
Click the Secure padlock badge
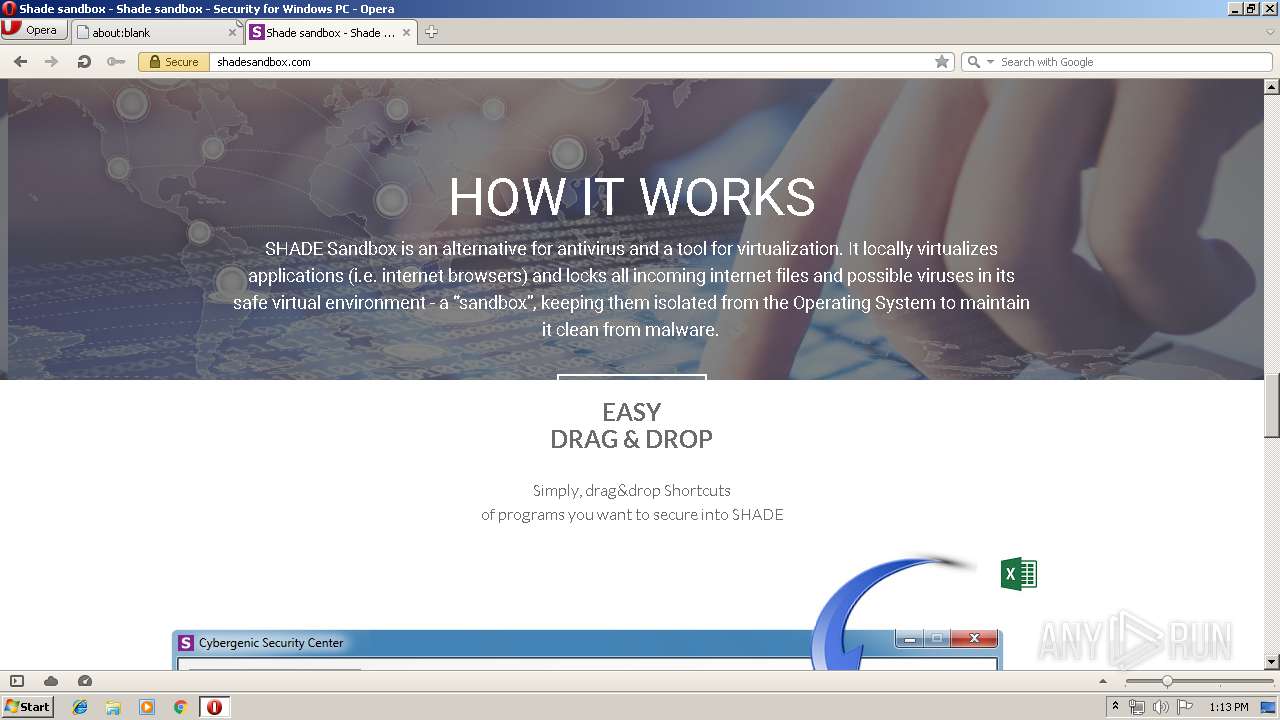coord(173,62)
